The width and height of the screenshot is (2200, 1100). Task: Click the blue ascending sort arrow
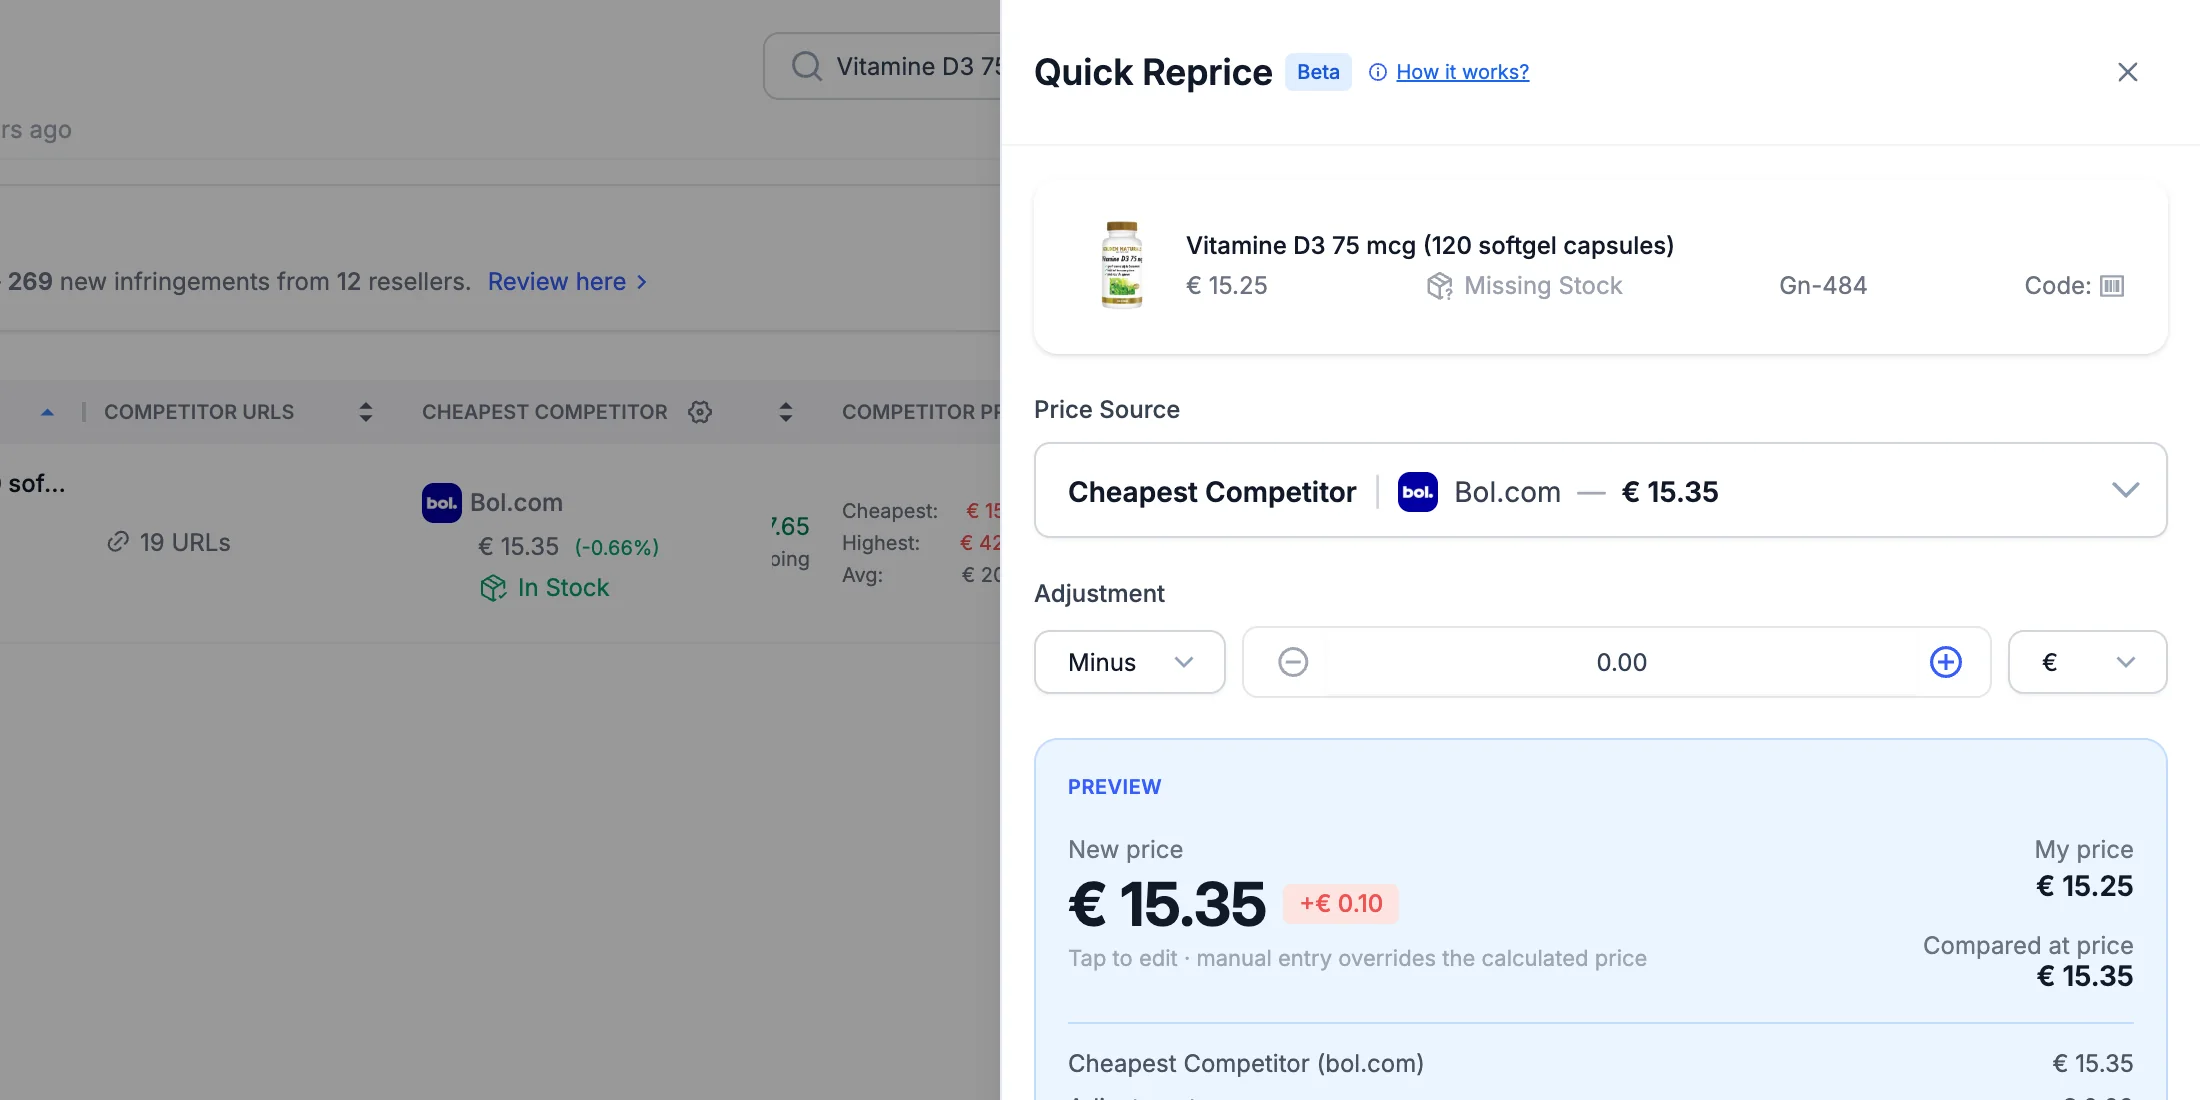(x=47, y=412)
